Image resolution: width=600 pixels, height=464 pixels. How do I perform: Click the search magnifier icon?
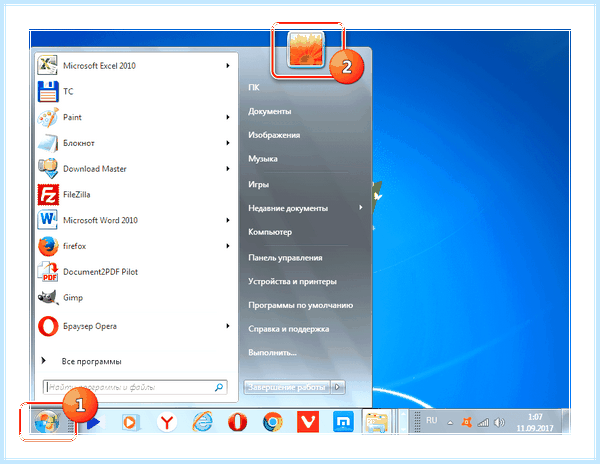pyautogui.click(x=219, y=387)
